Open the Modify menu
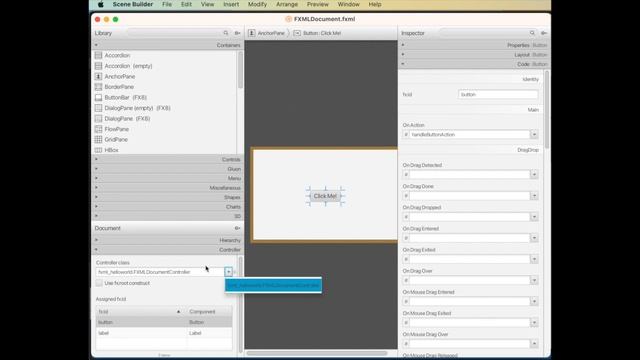The width and height of the screenshot is (640, 360). click(257, 4)
